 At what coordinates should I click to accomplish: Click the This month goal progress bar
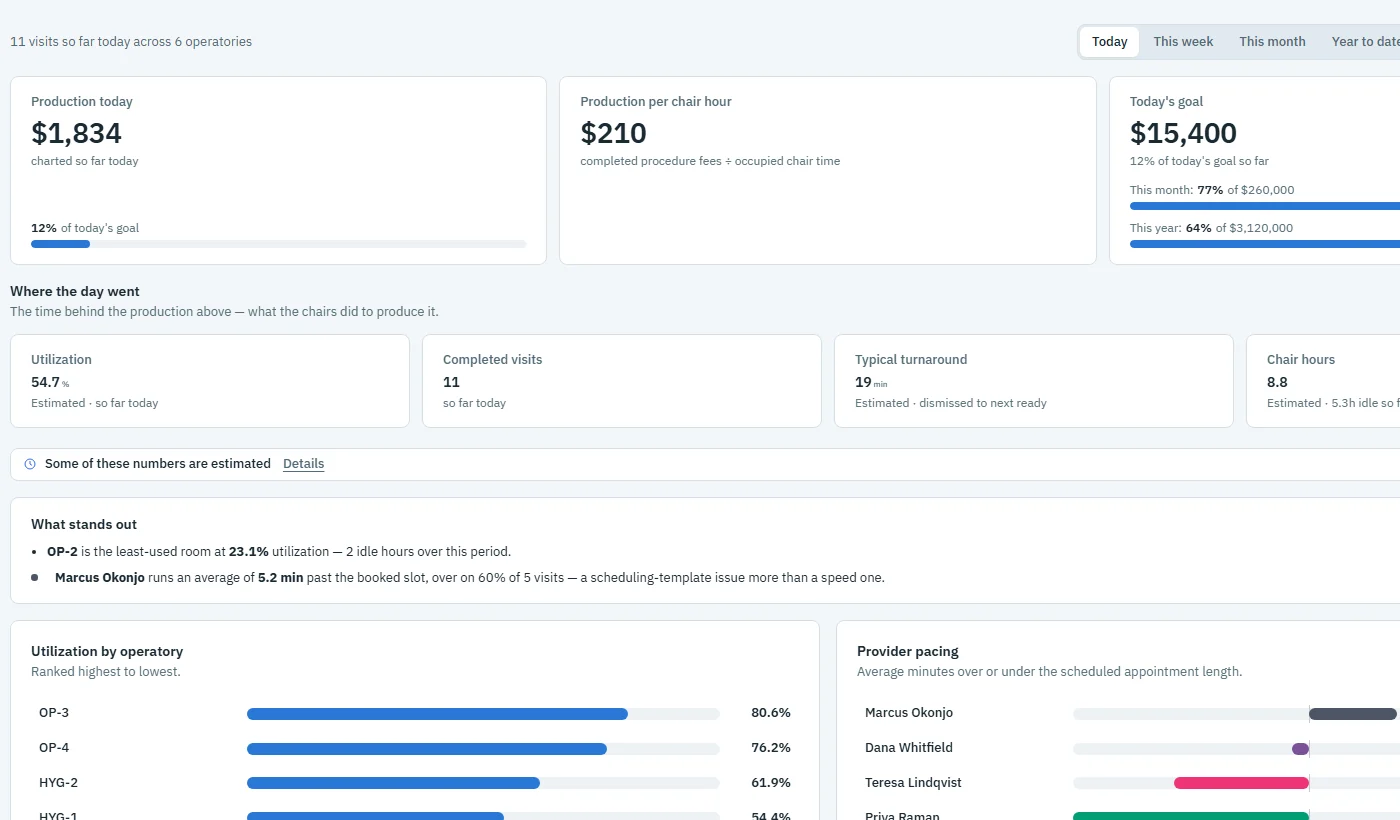(x=1265, y=206)
